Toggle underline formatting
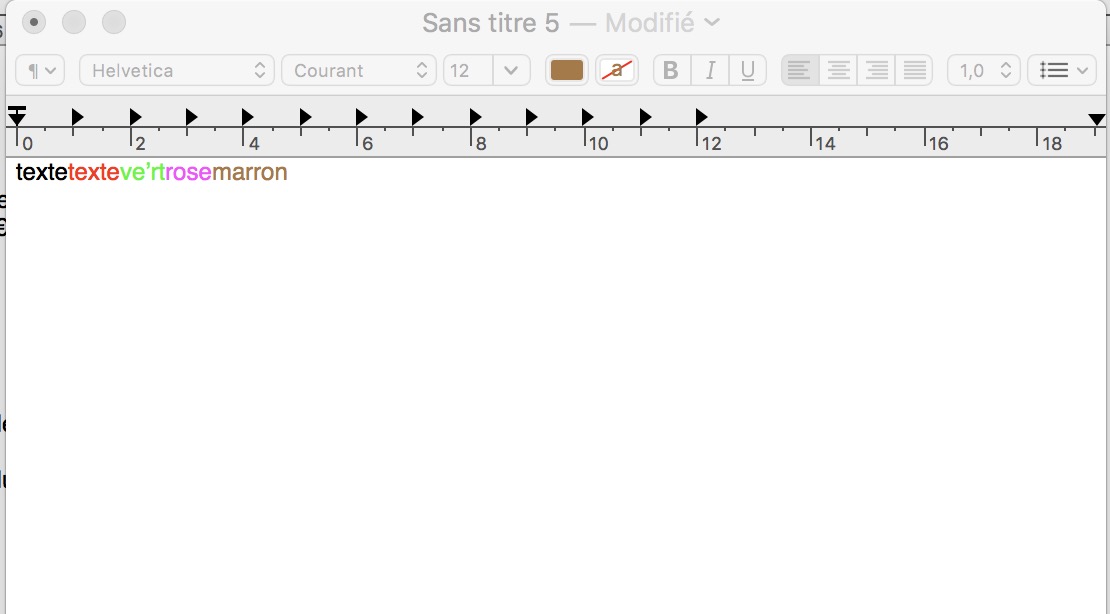The height and width of the screenshot is (614, 1110). click(747, 71)
